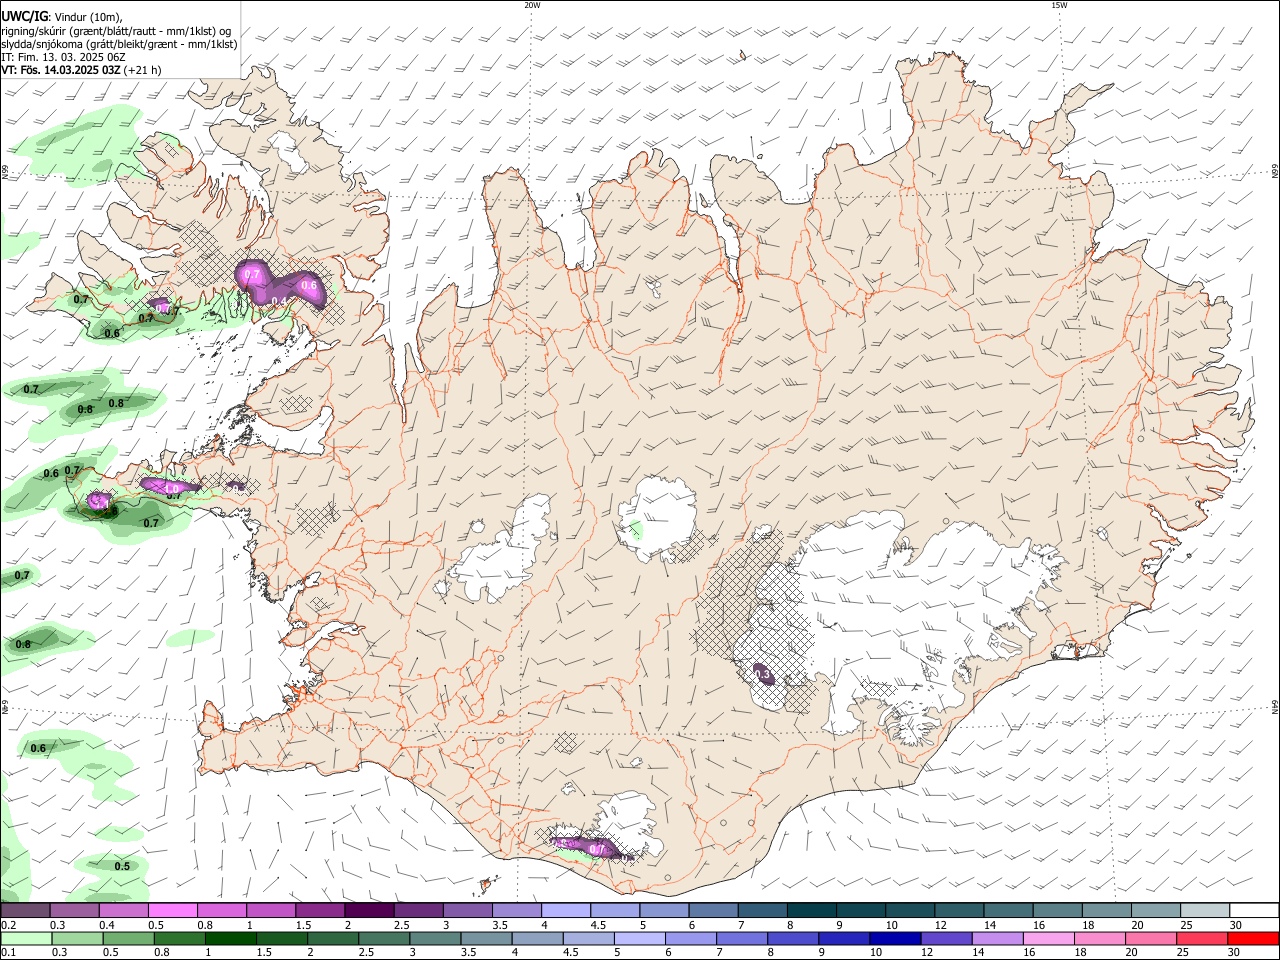Pick the grey-blue 3.5 swatch, rain scale
Viewport: 1280px width, 960px height.
pos(486,938)
